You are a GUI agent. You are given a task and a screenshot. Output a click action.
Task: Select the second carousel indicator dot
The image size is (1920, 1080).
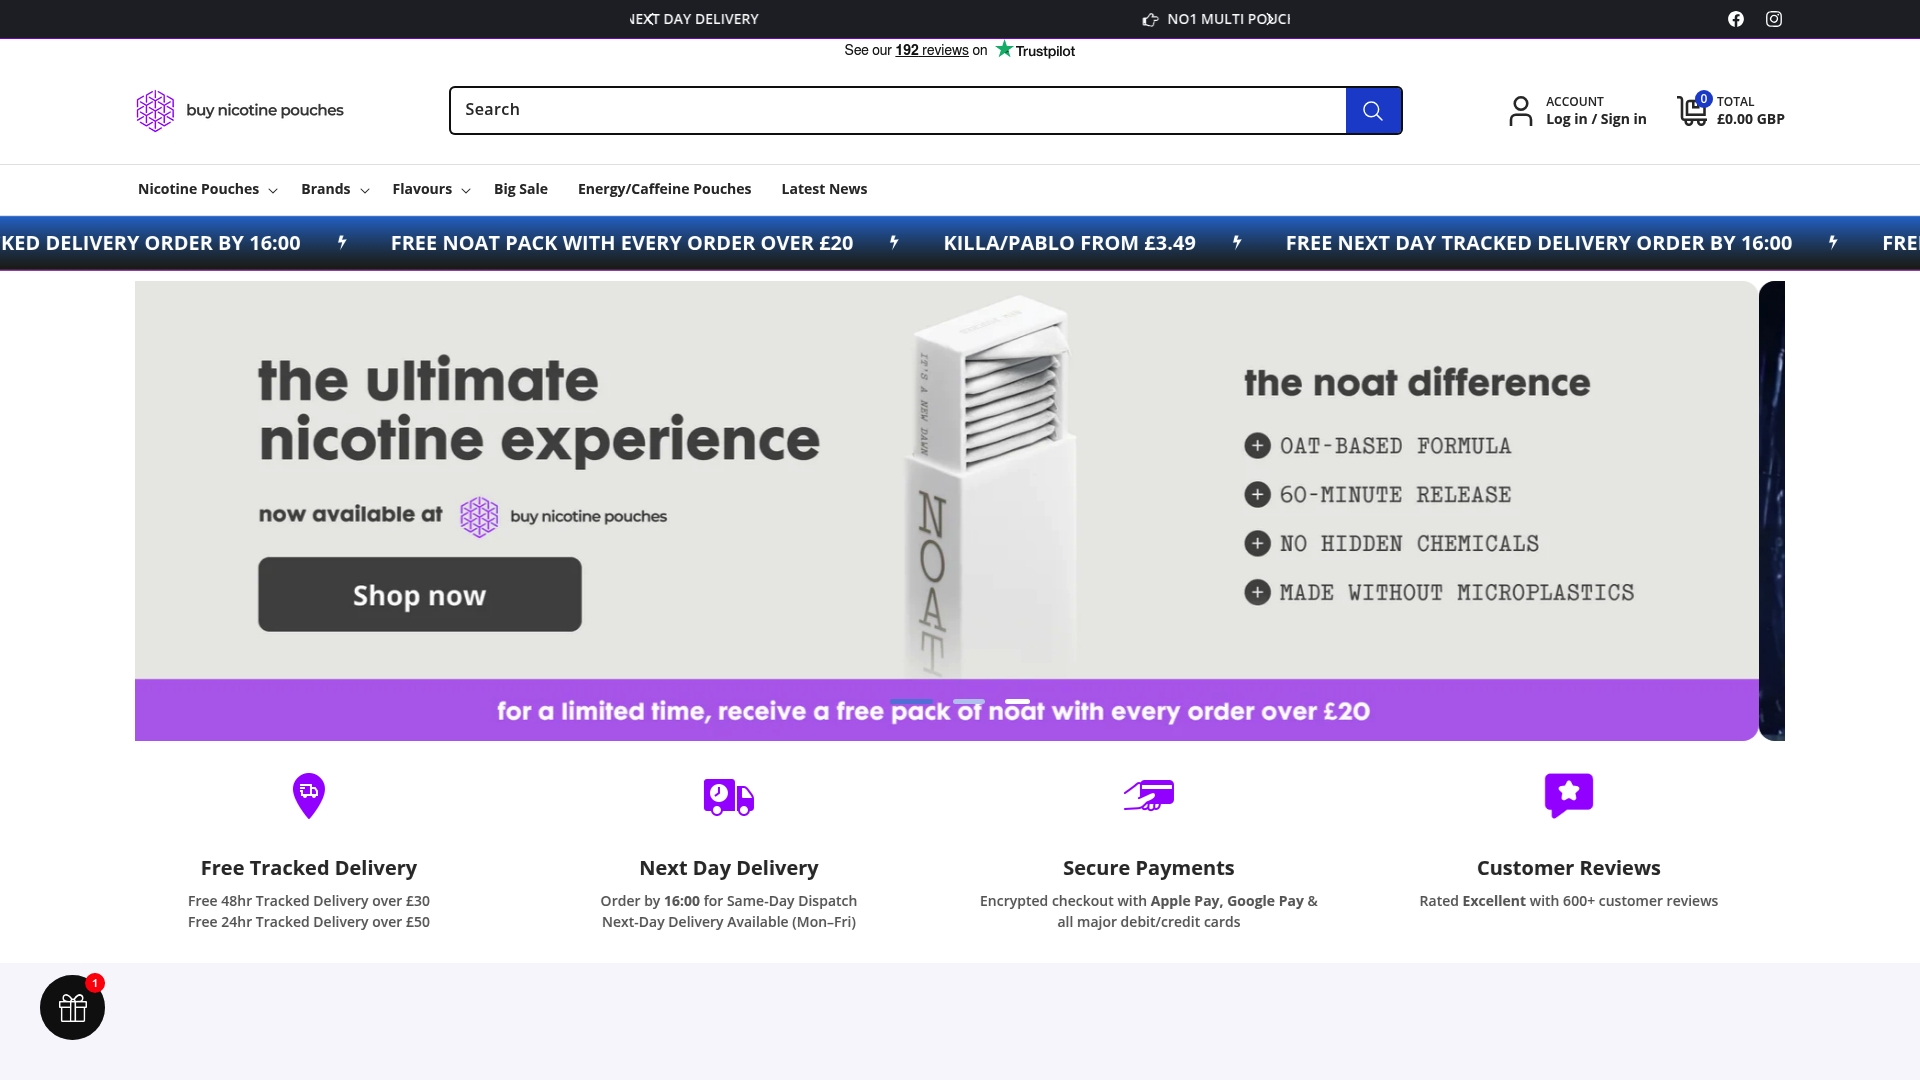tap(970, 703)
